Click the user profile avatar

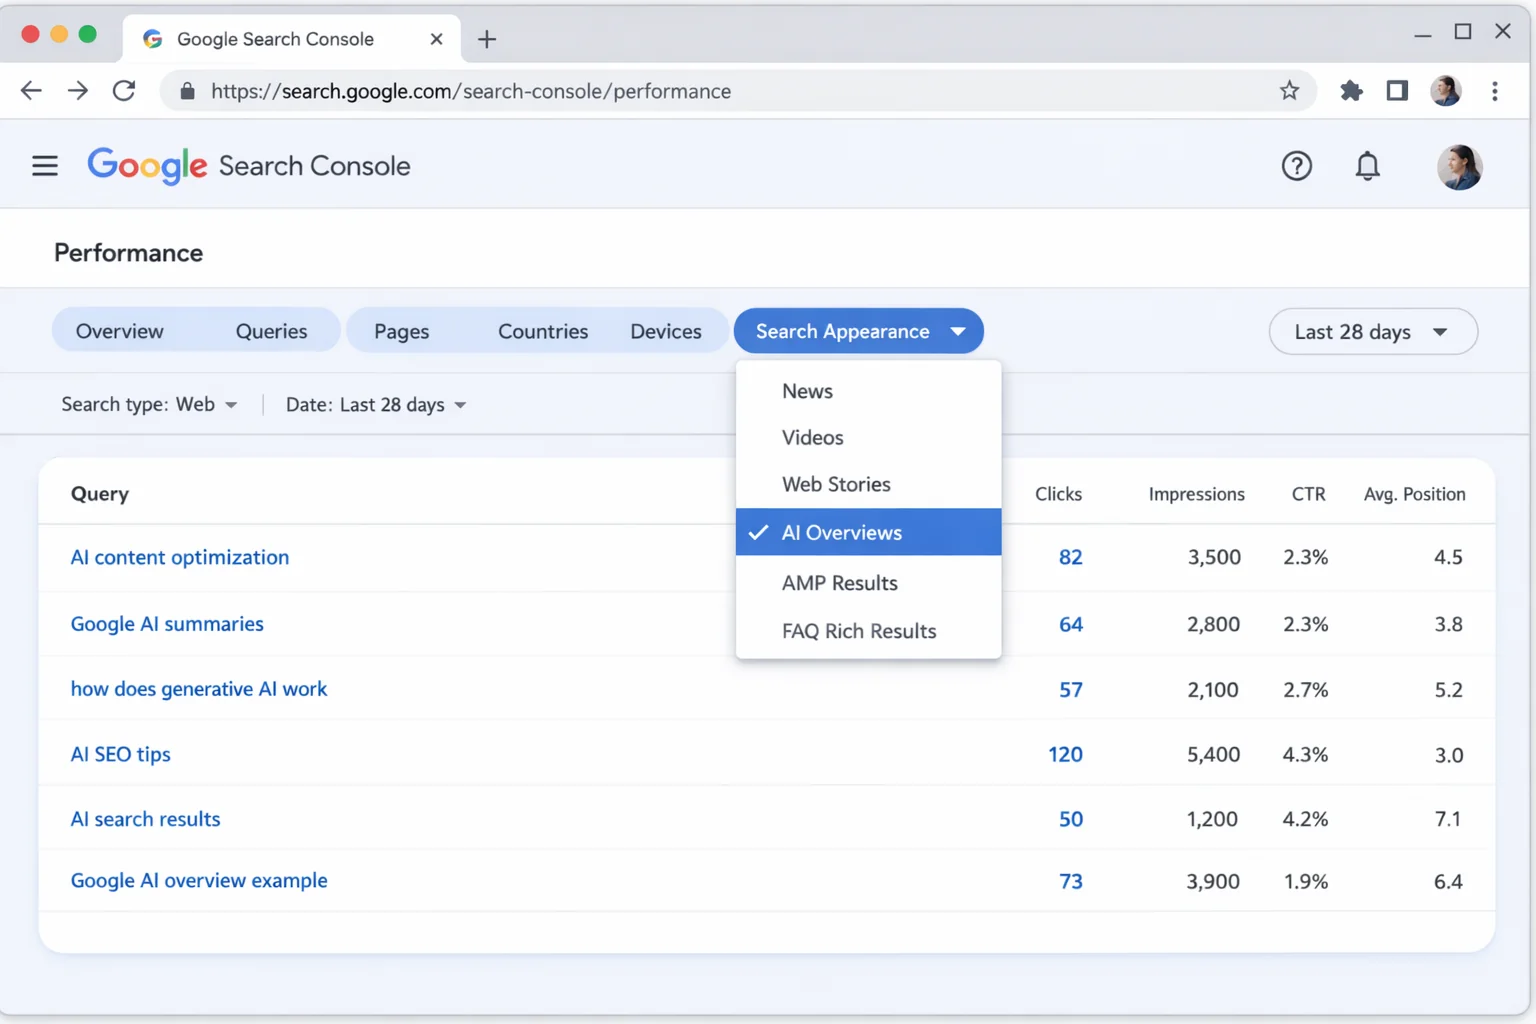click(x=1458, y=166)
